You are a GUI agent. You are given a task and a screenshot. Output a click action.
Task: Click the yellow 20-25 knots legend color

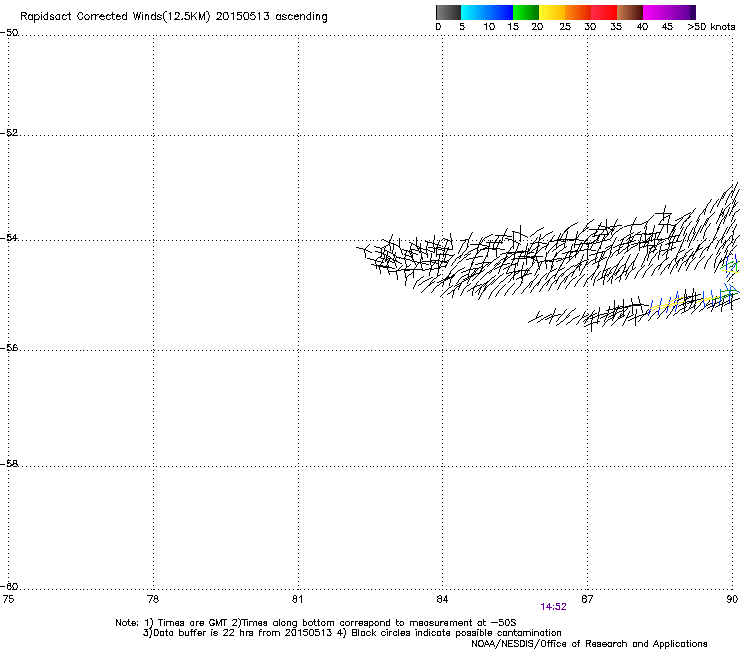click(x=552, y=12)
